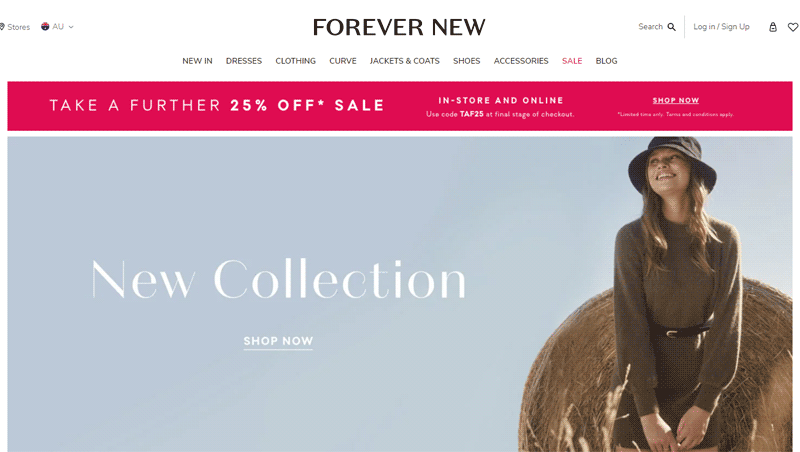Open the SHOES menu
The width and height of the screenshot is (800, 452).
click(x=466, y=61)
